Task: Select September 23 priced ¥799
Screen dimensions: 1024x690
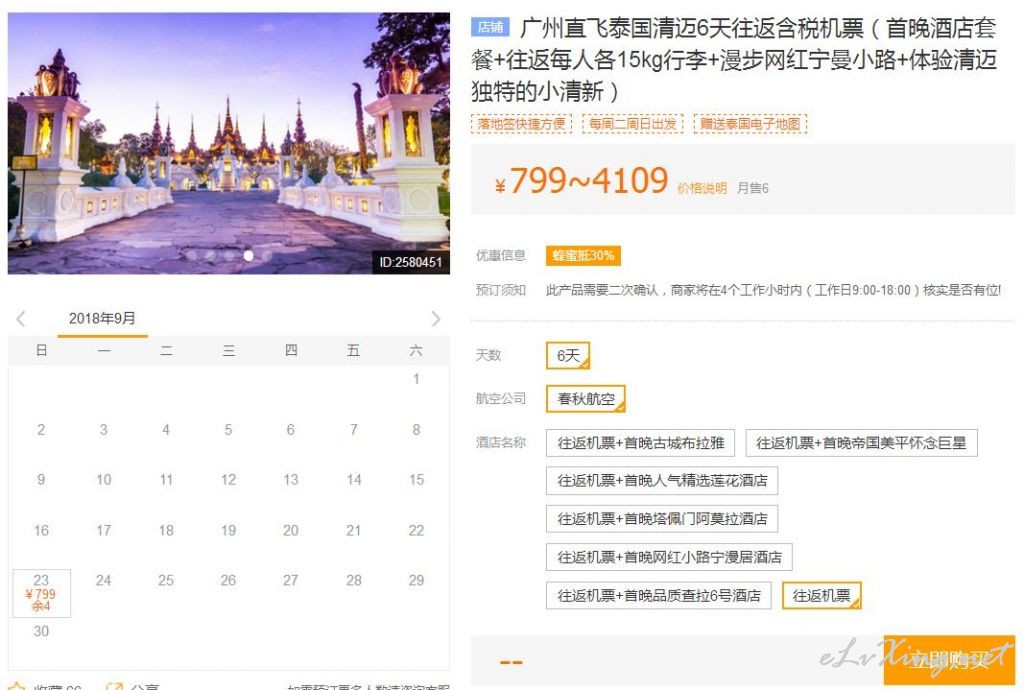Action: (41, 593)
